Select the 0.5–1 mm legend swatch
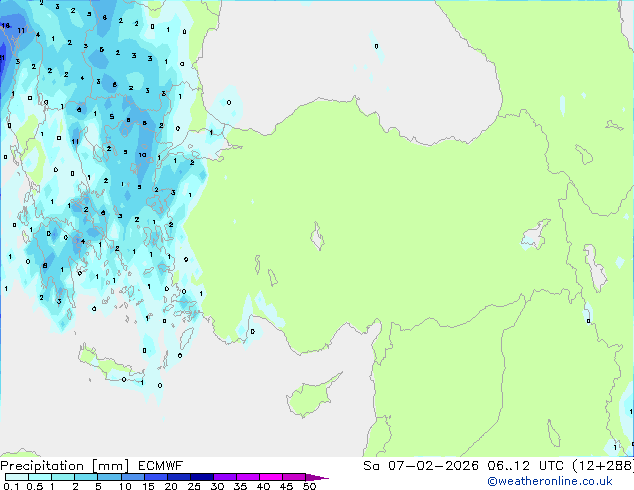Image resolution: width=634 pixels, height=490 pixels. 40,477
